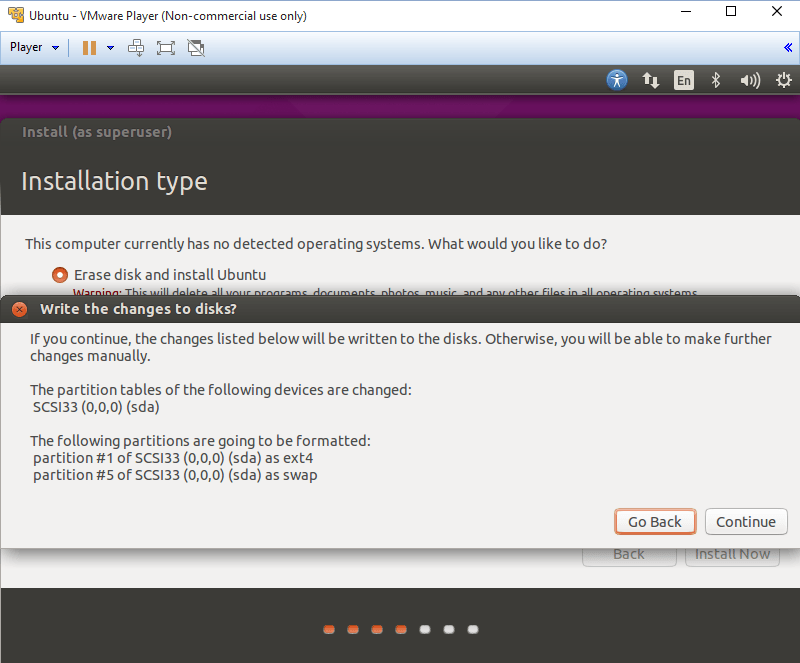Maximize the VMware Player window
The height and width of the screenshot is (663, 800).
click(731, 13)
